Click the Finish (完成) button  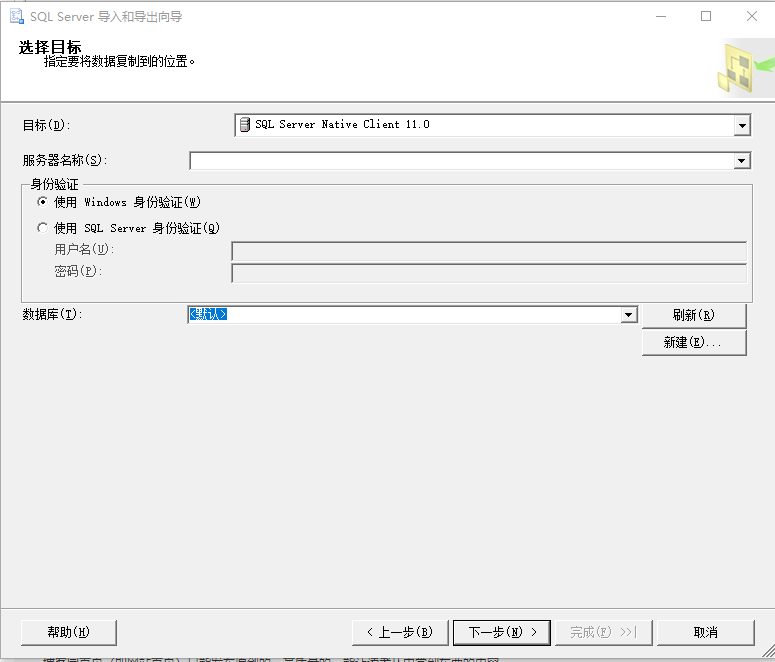coord(604,632)
